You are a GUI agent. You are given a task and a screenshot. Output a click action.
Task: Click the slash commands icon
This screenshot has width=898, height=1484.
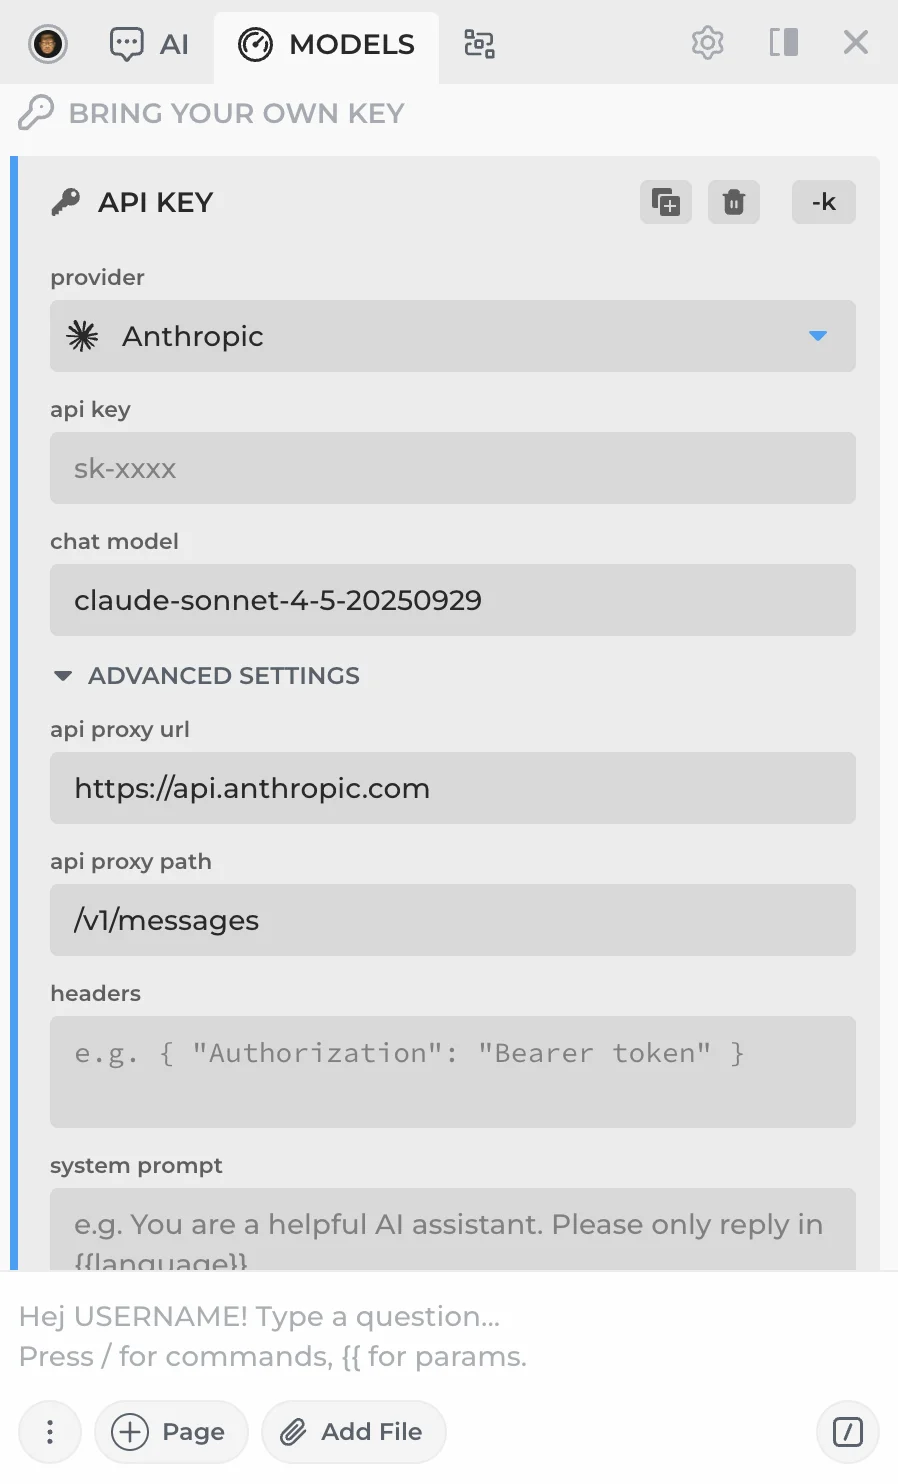coord(847,1432)
